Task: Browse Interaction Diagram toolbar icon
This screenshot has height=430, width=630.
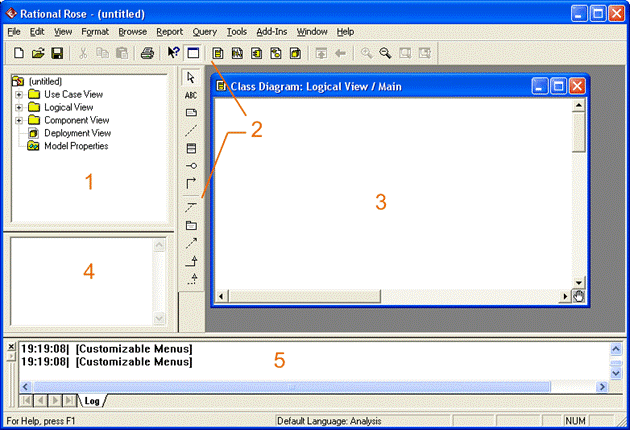Action: pos(237,53)
